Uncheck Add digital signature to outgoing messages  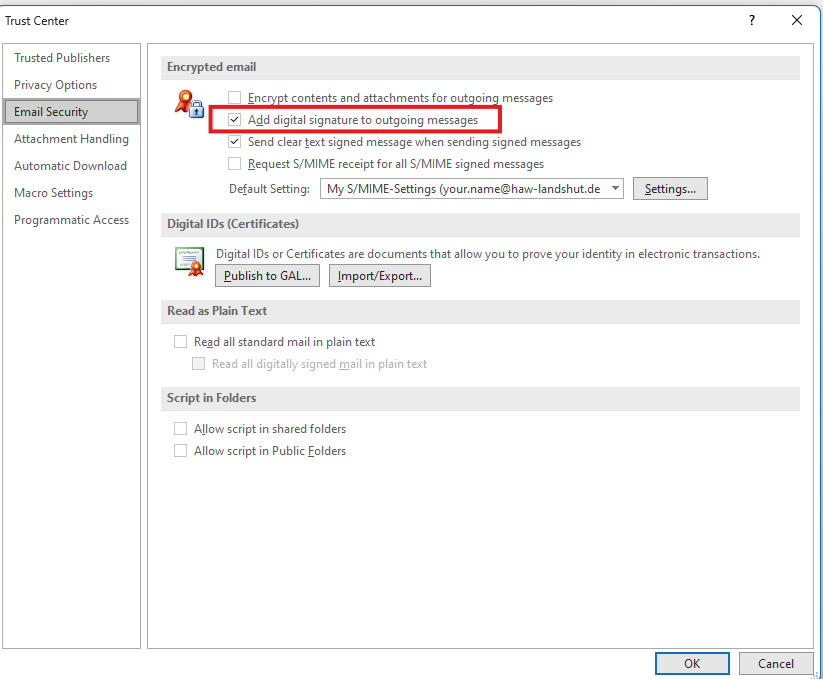point(235,120)
